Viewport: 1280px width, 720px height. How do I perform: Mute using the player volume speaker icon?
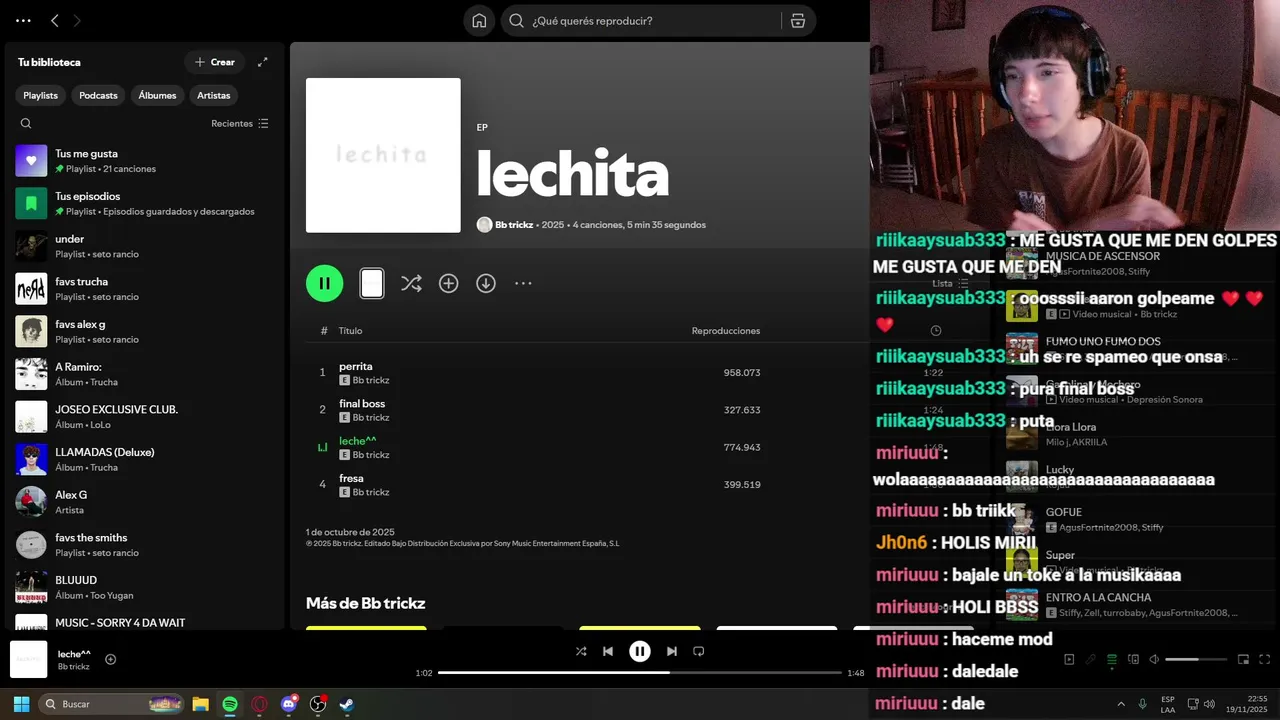(x=1154, y=659)
